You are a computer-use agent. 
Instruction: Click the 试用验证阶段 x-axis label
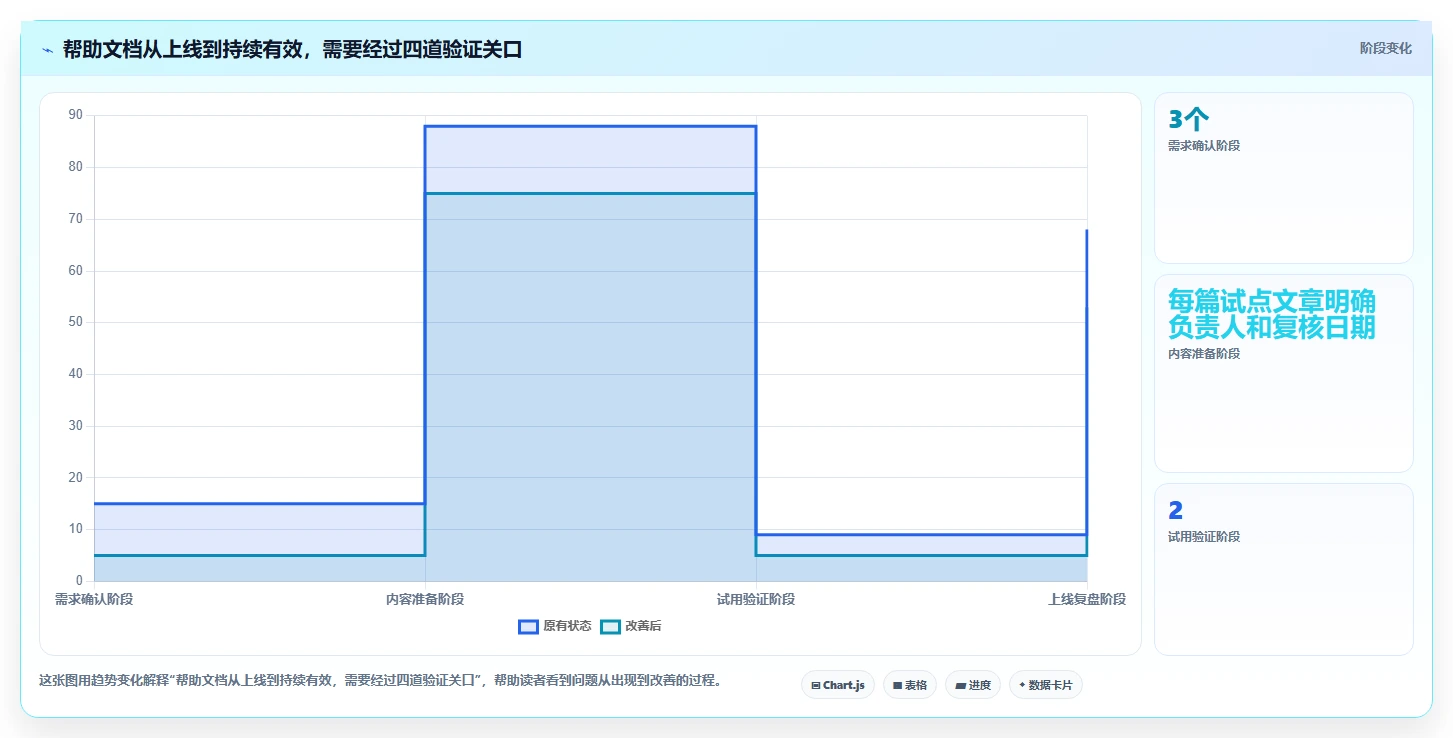(756, 599)
